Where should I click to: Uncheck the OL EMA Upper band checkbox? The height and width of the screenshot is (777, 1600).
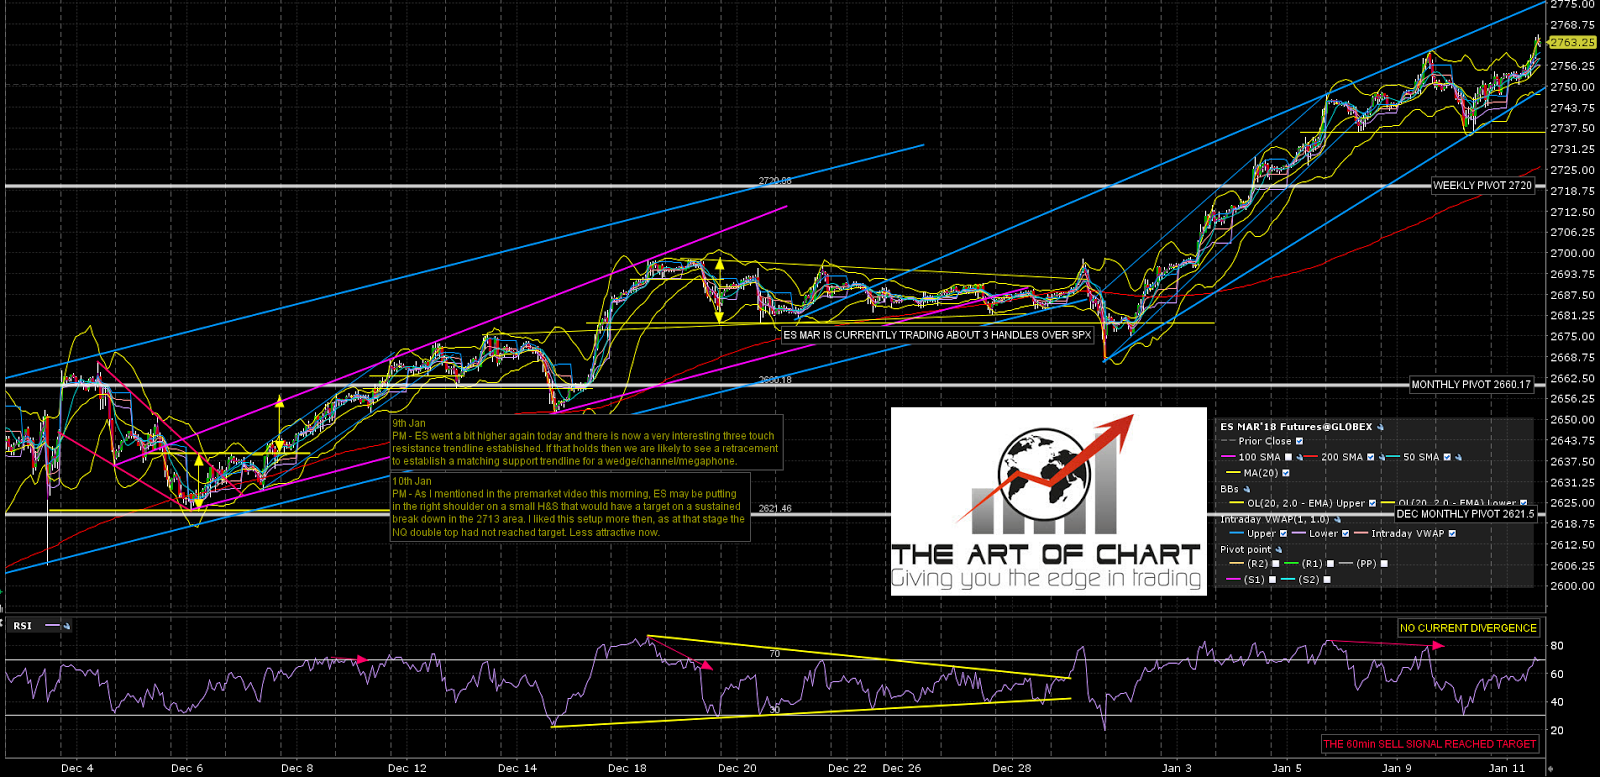(1372, 503)
